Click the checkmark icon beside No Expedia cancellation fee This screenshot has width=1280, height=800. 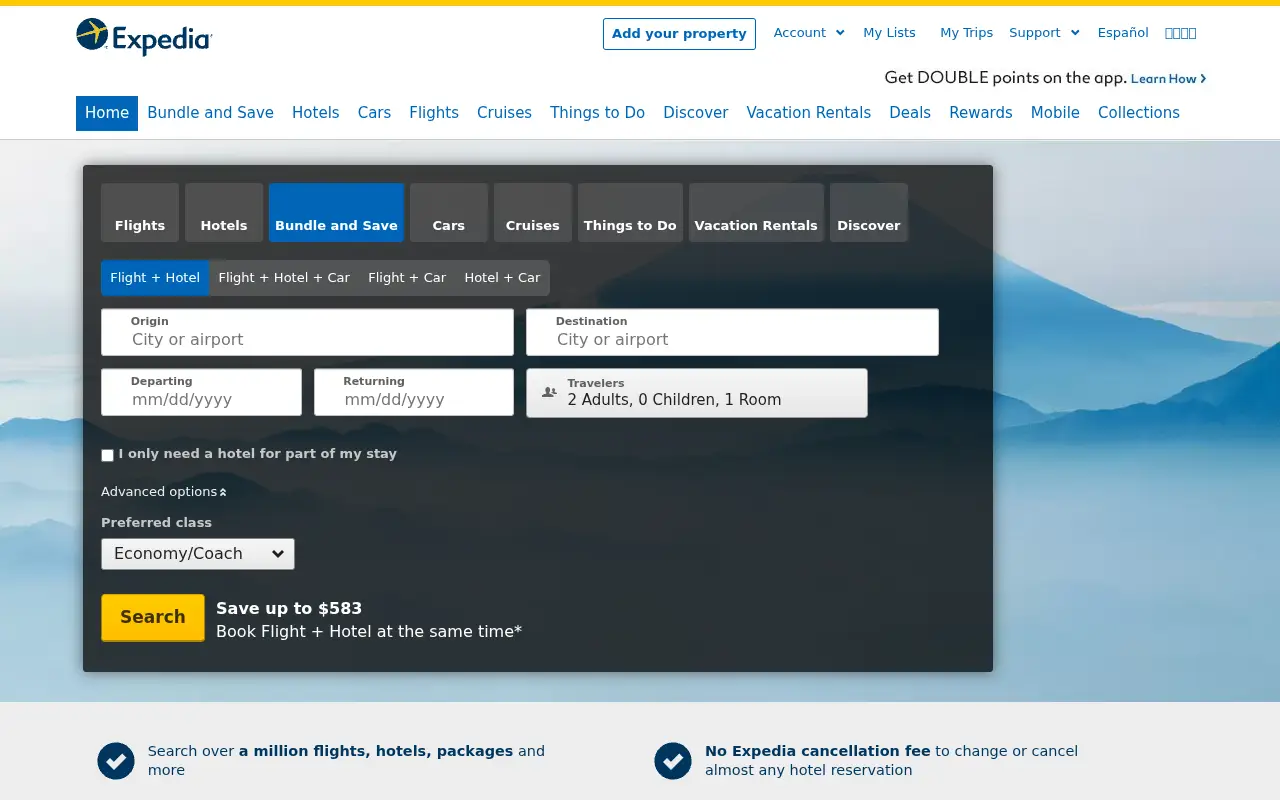click(x=673, y=760)
